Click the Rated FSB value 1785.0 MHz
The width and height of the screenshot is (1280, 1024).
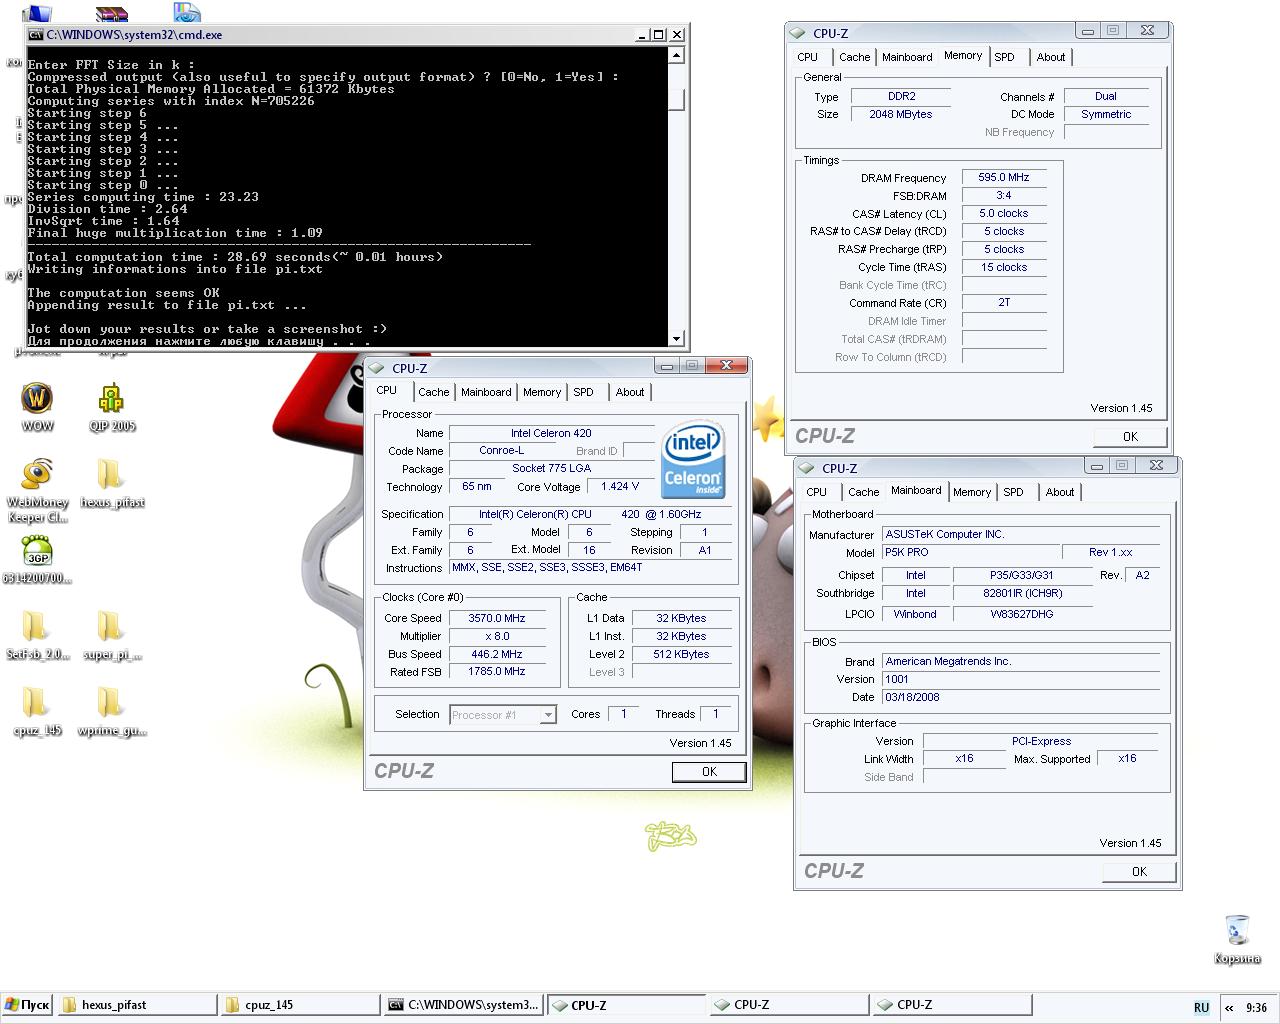[497, 672]
